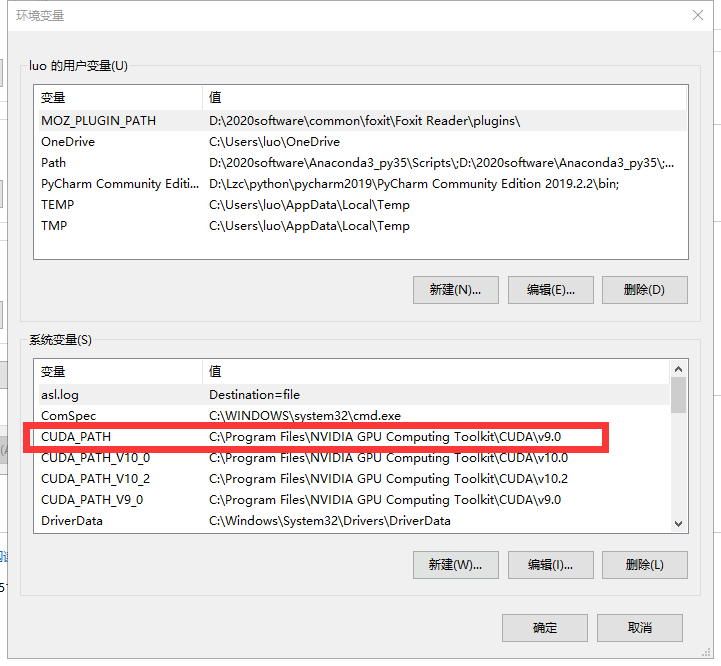Click the Anaconda3_py35\Scripts path value
The height and width of the screenshot is (666, 721).
(441, 163)
